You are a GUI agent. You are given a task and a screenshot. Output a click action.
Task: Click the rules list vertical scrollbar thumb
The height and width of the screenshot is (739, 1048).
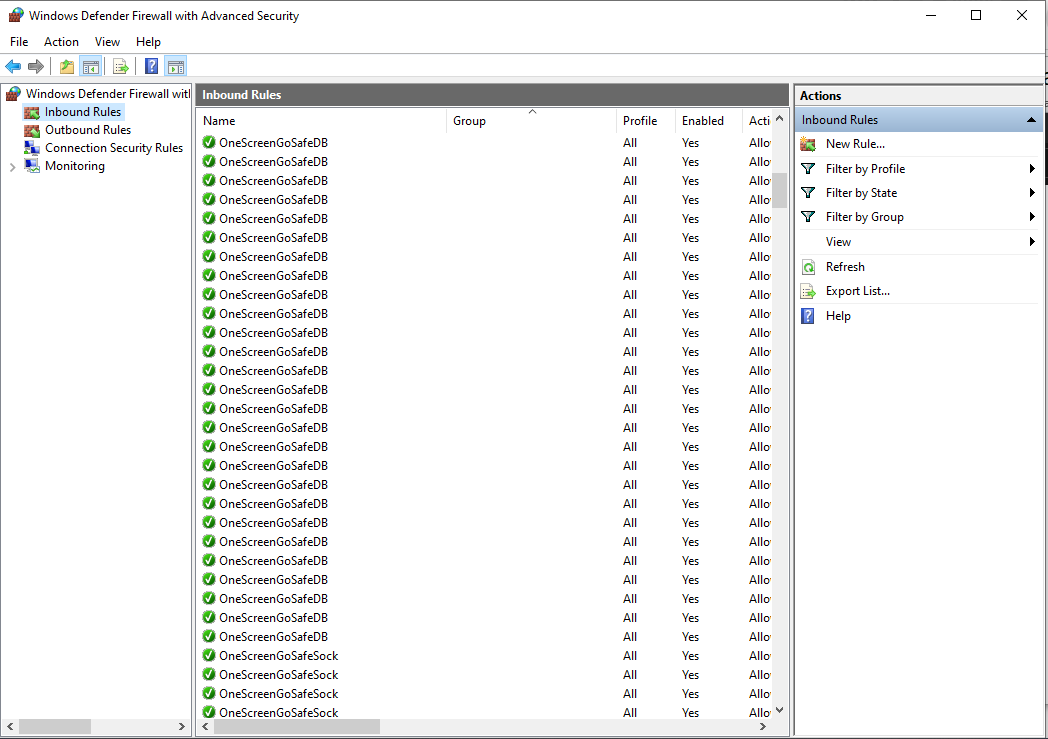point(779,190)
